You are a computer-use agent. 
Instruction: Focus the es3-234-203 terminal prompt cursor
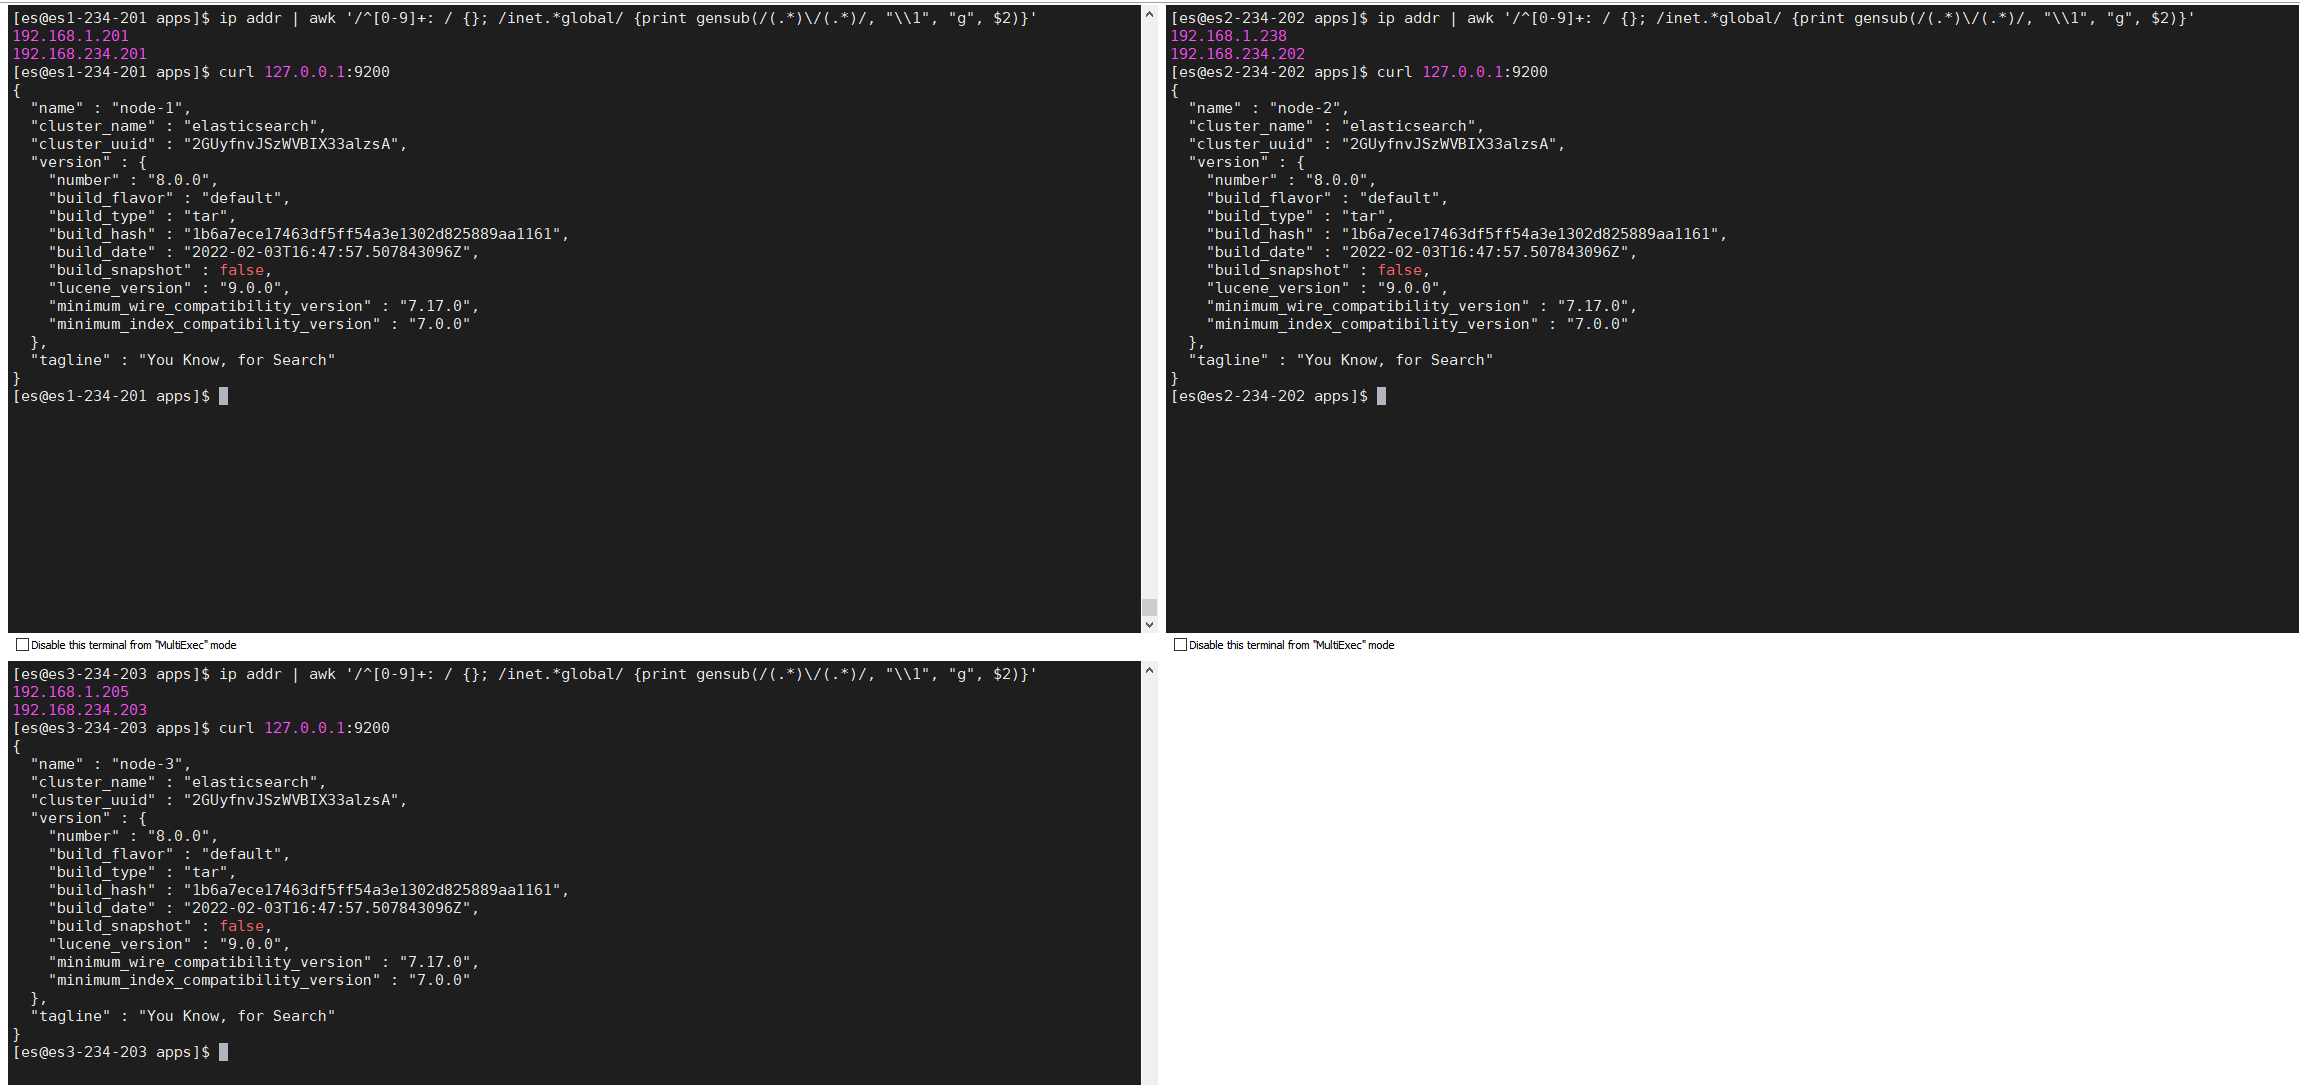(x=223, y=1052)
